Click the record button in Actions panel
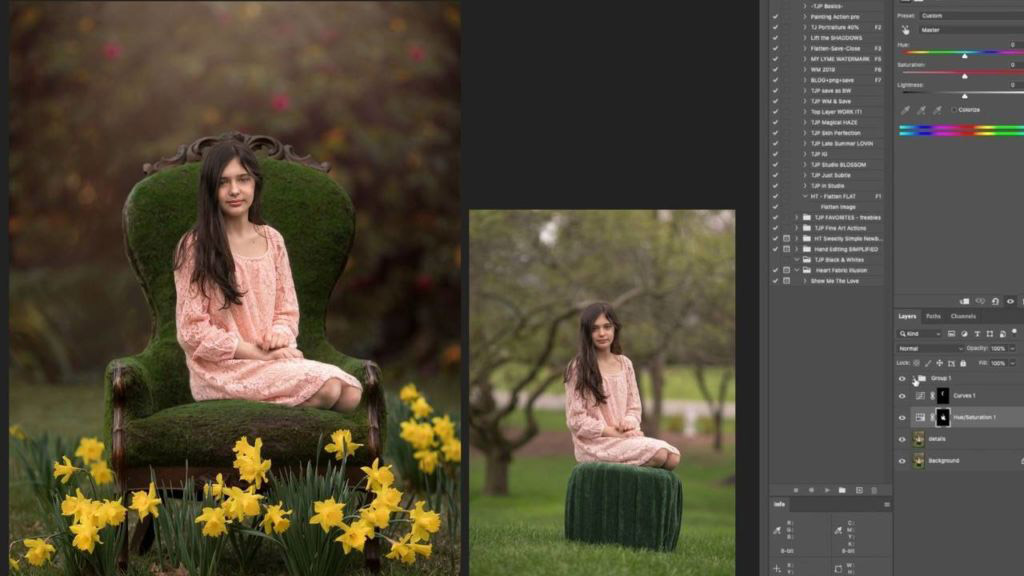The height and width of the screenshot is (576, 1024). tap(811, 490)
